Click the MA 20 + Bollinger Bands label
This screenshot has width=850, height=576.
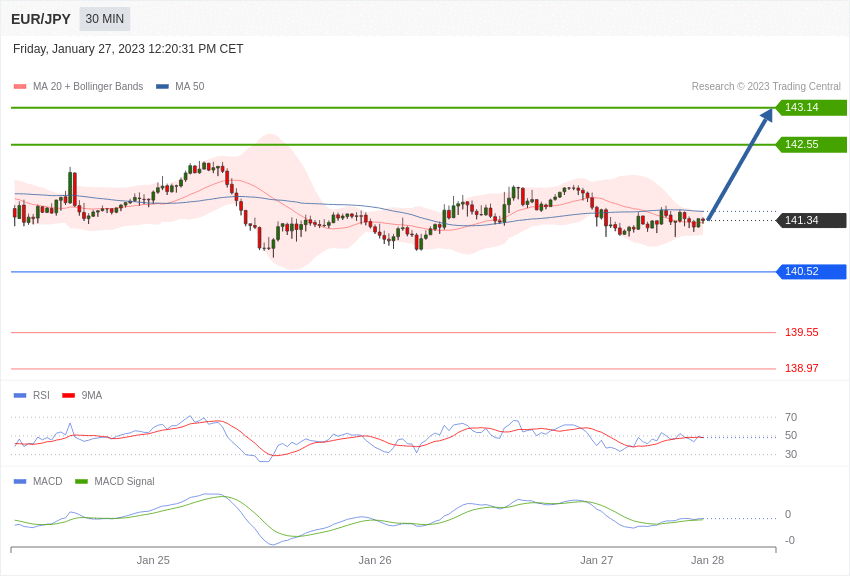pyautogui.click(x=88, y=86)
